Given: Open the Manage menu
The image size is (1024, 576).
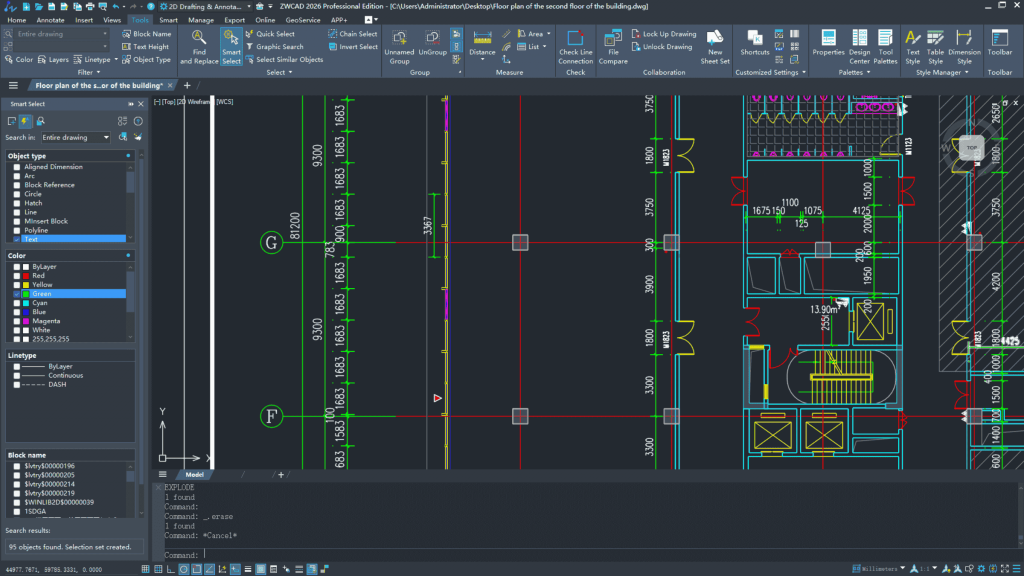Looking at the screenshot, I should click(x=201, y=18).
